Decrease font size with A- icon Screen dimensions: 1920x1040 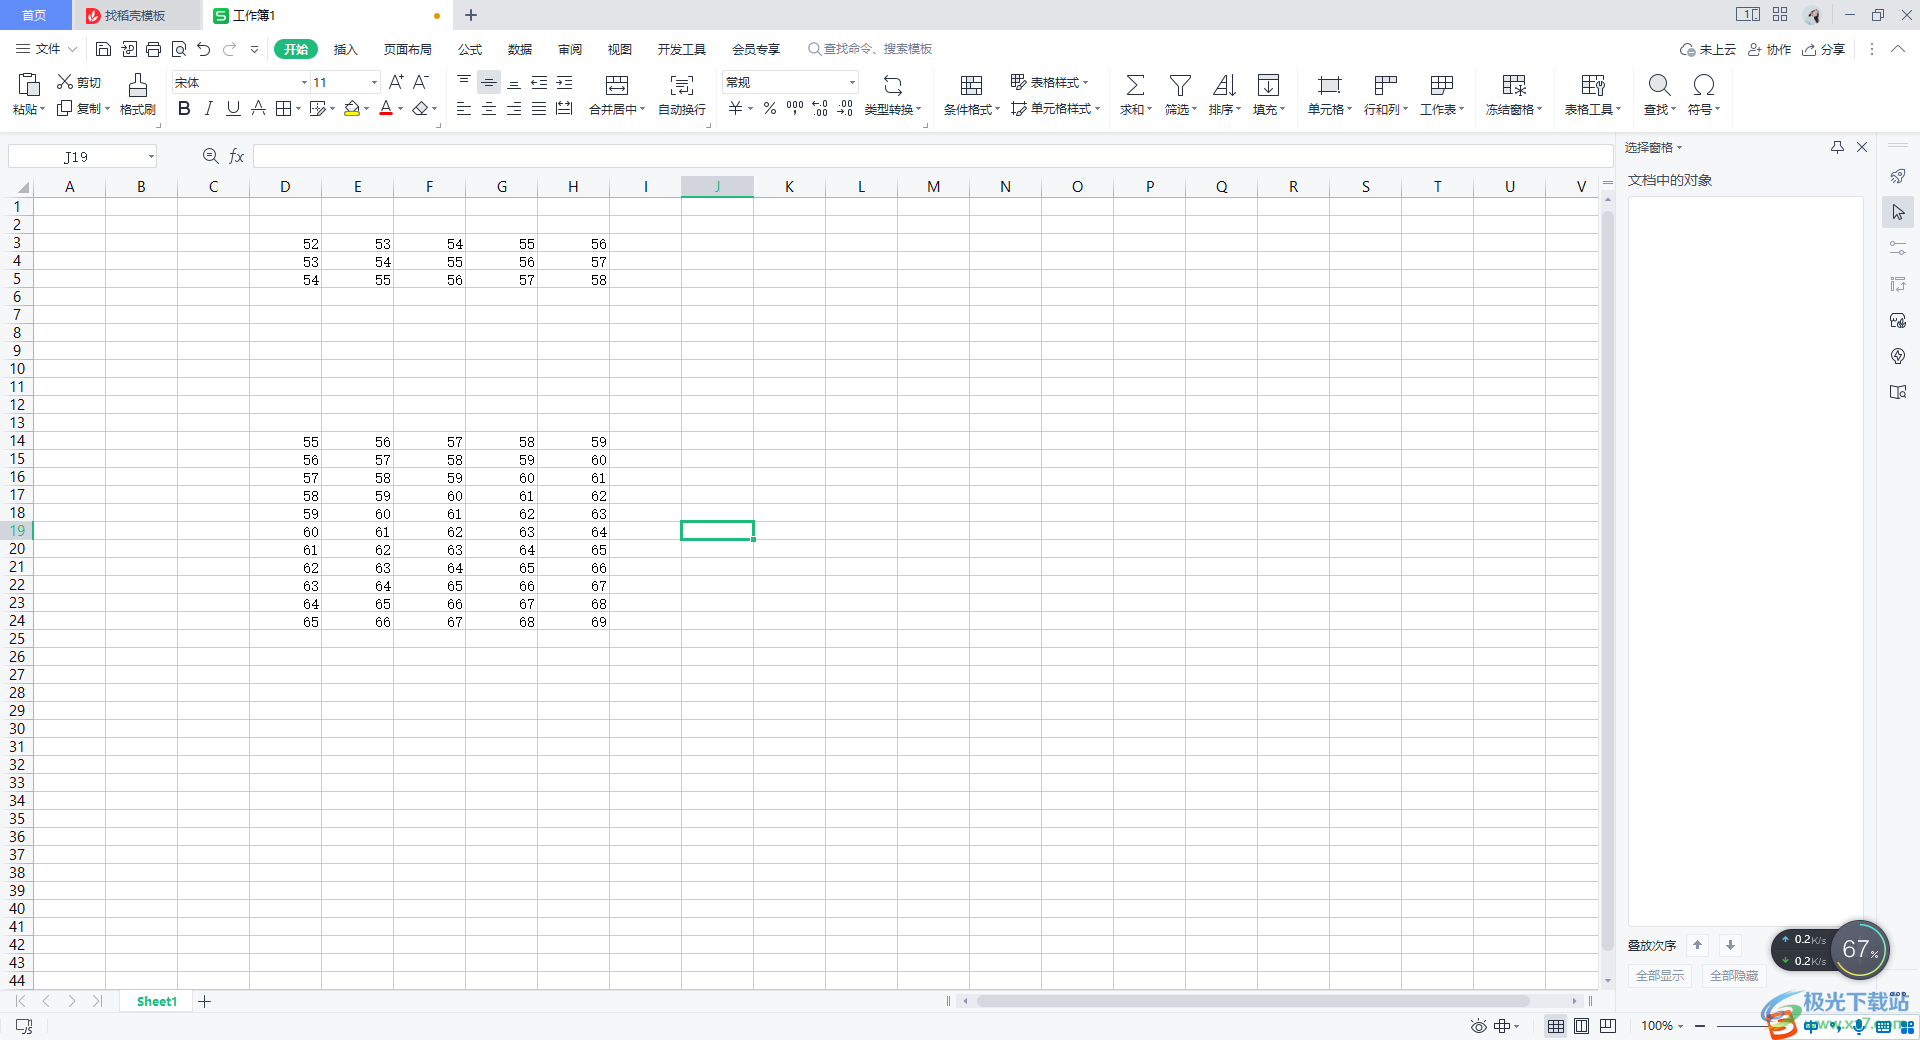pyautogui.click(x=421, y=82)
